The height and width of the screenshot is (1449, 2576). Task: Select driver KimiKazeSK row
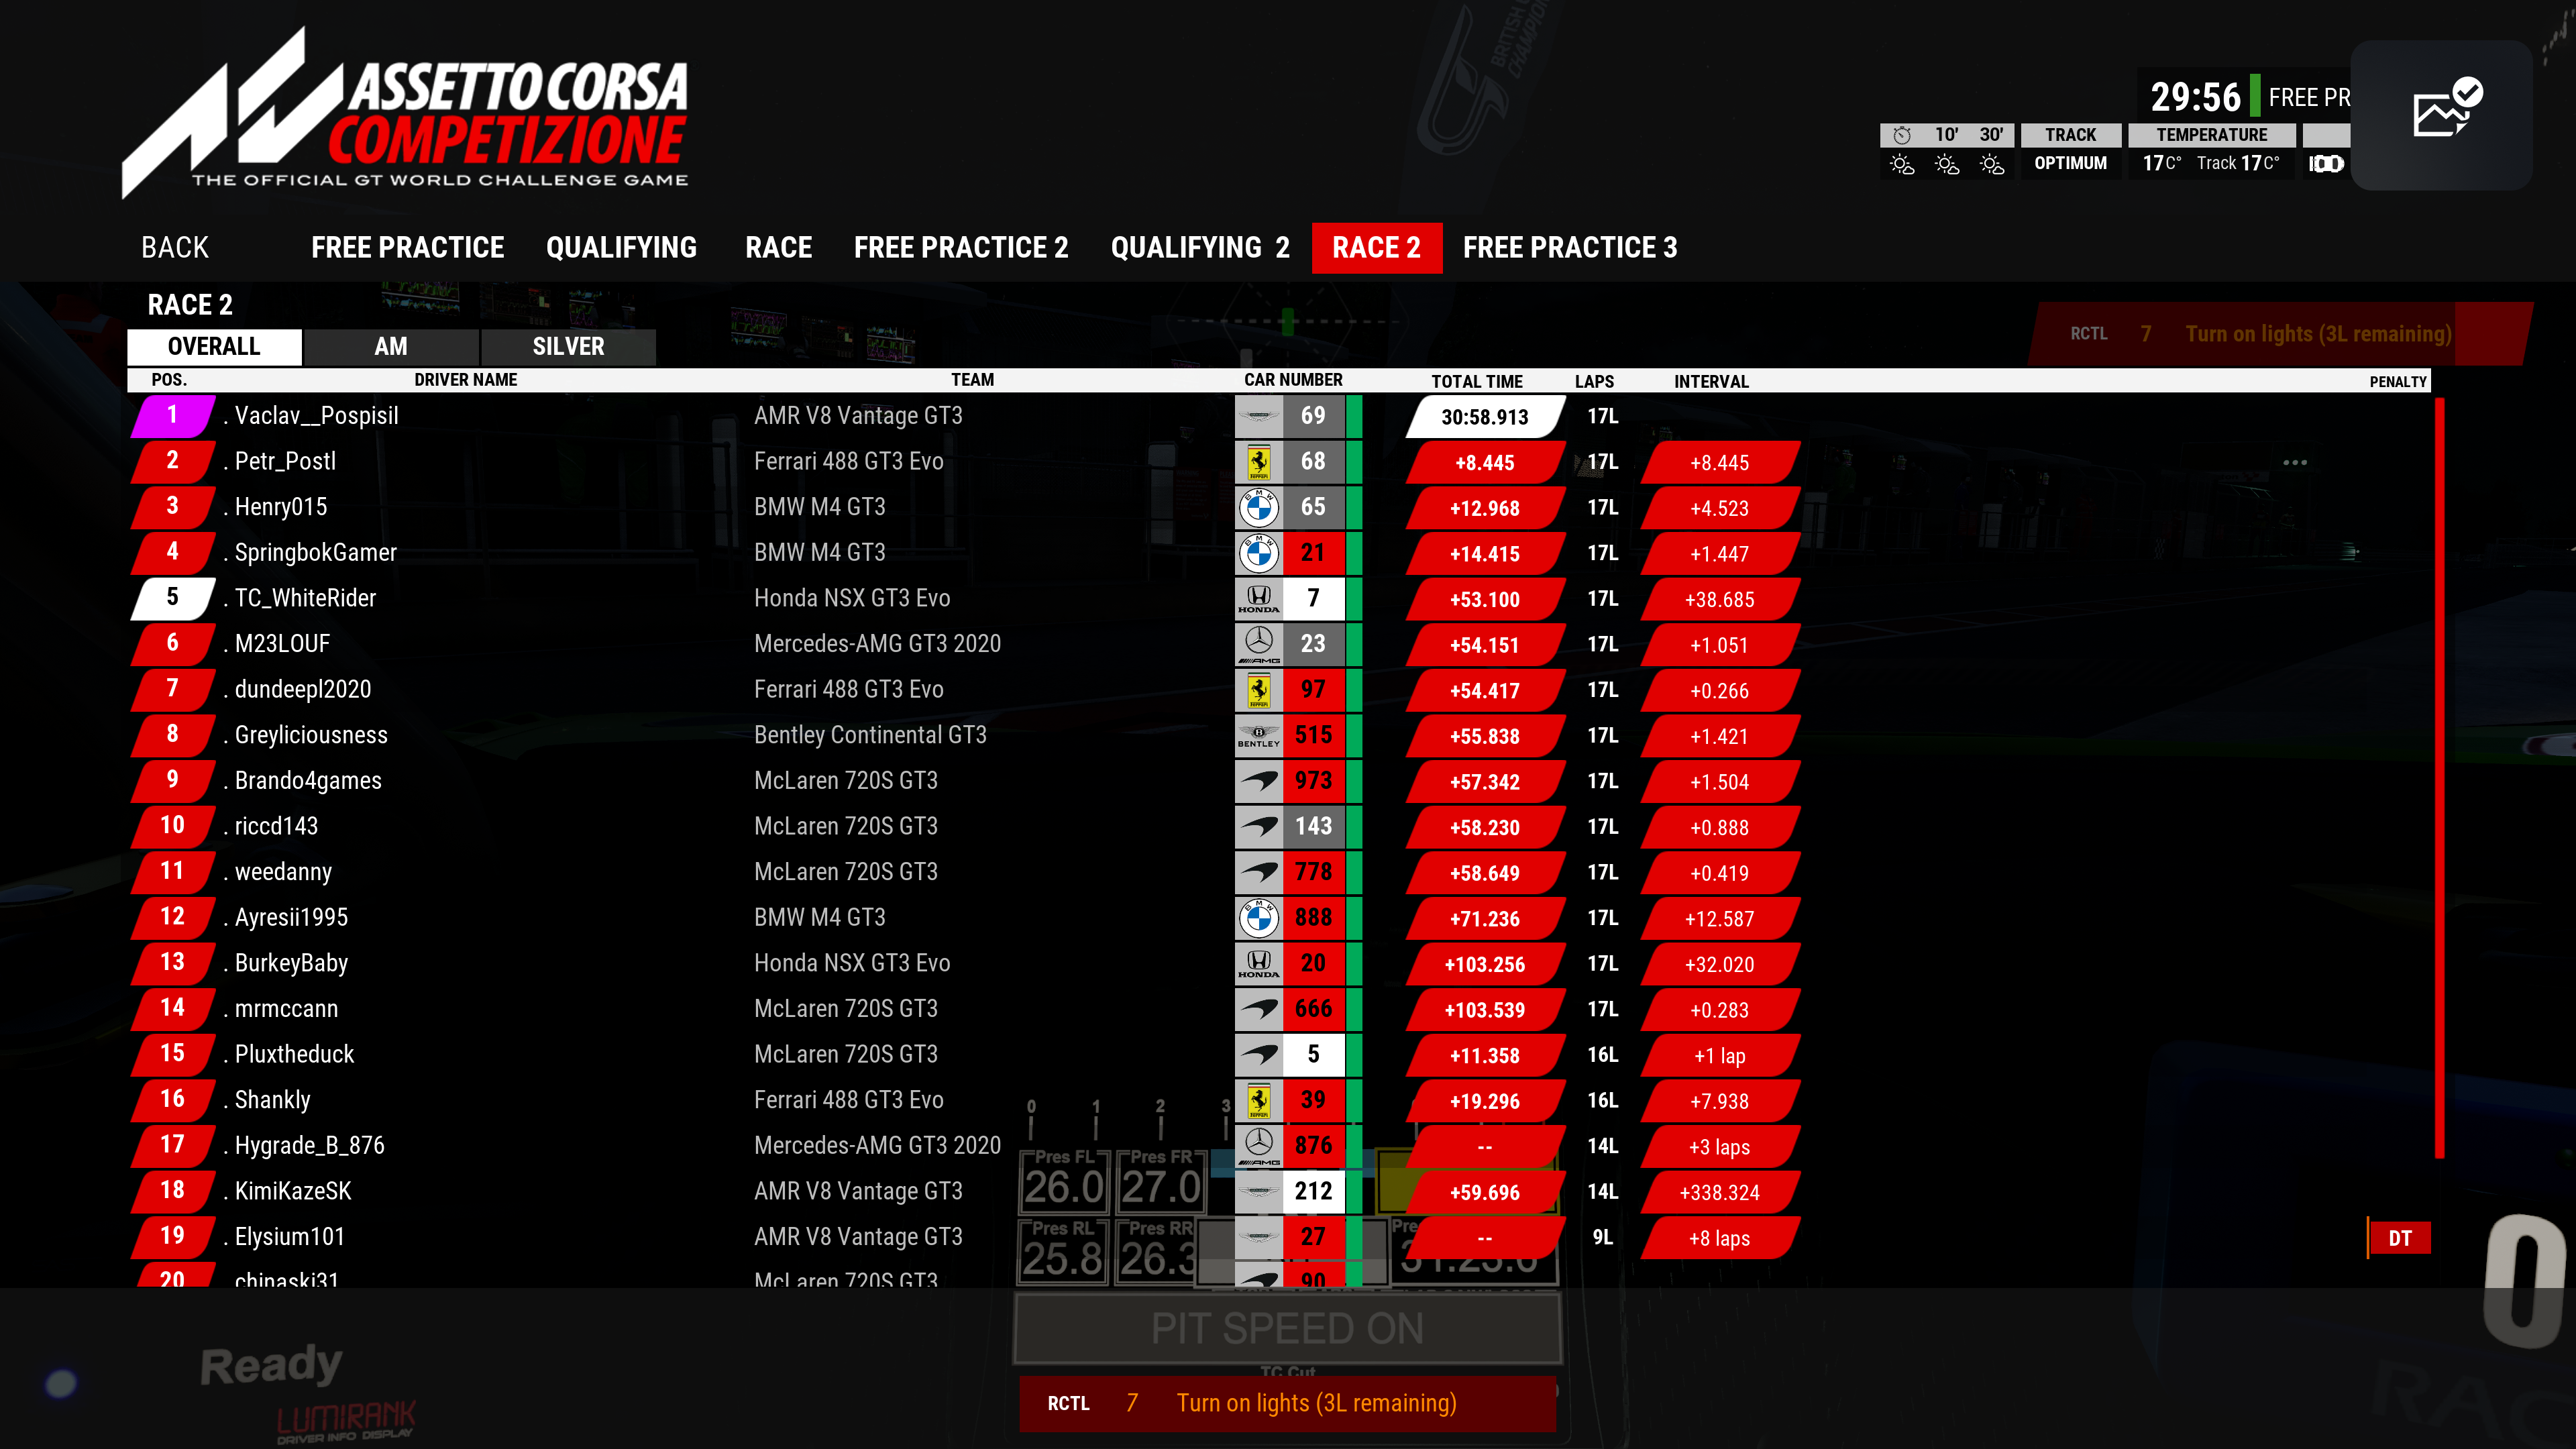click(x=1280, y=1191)
